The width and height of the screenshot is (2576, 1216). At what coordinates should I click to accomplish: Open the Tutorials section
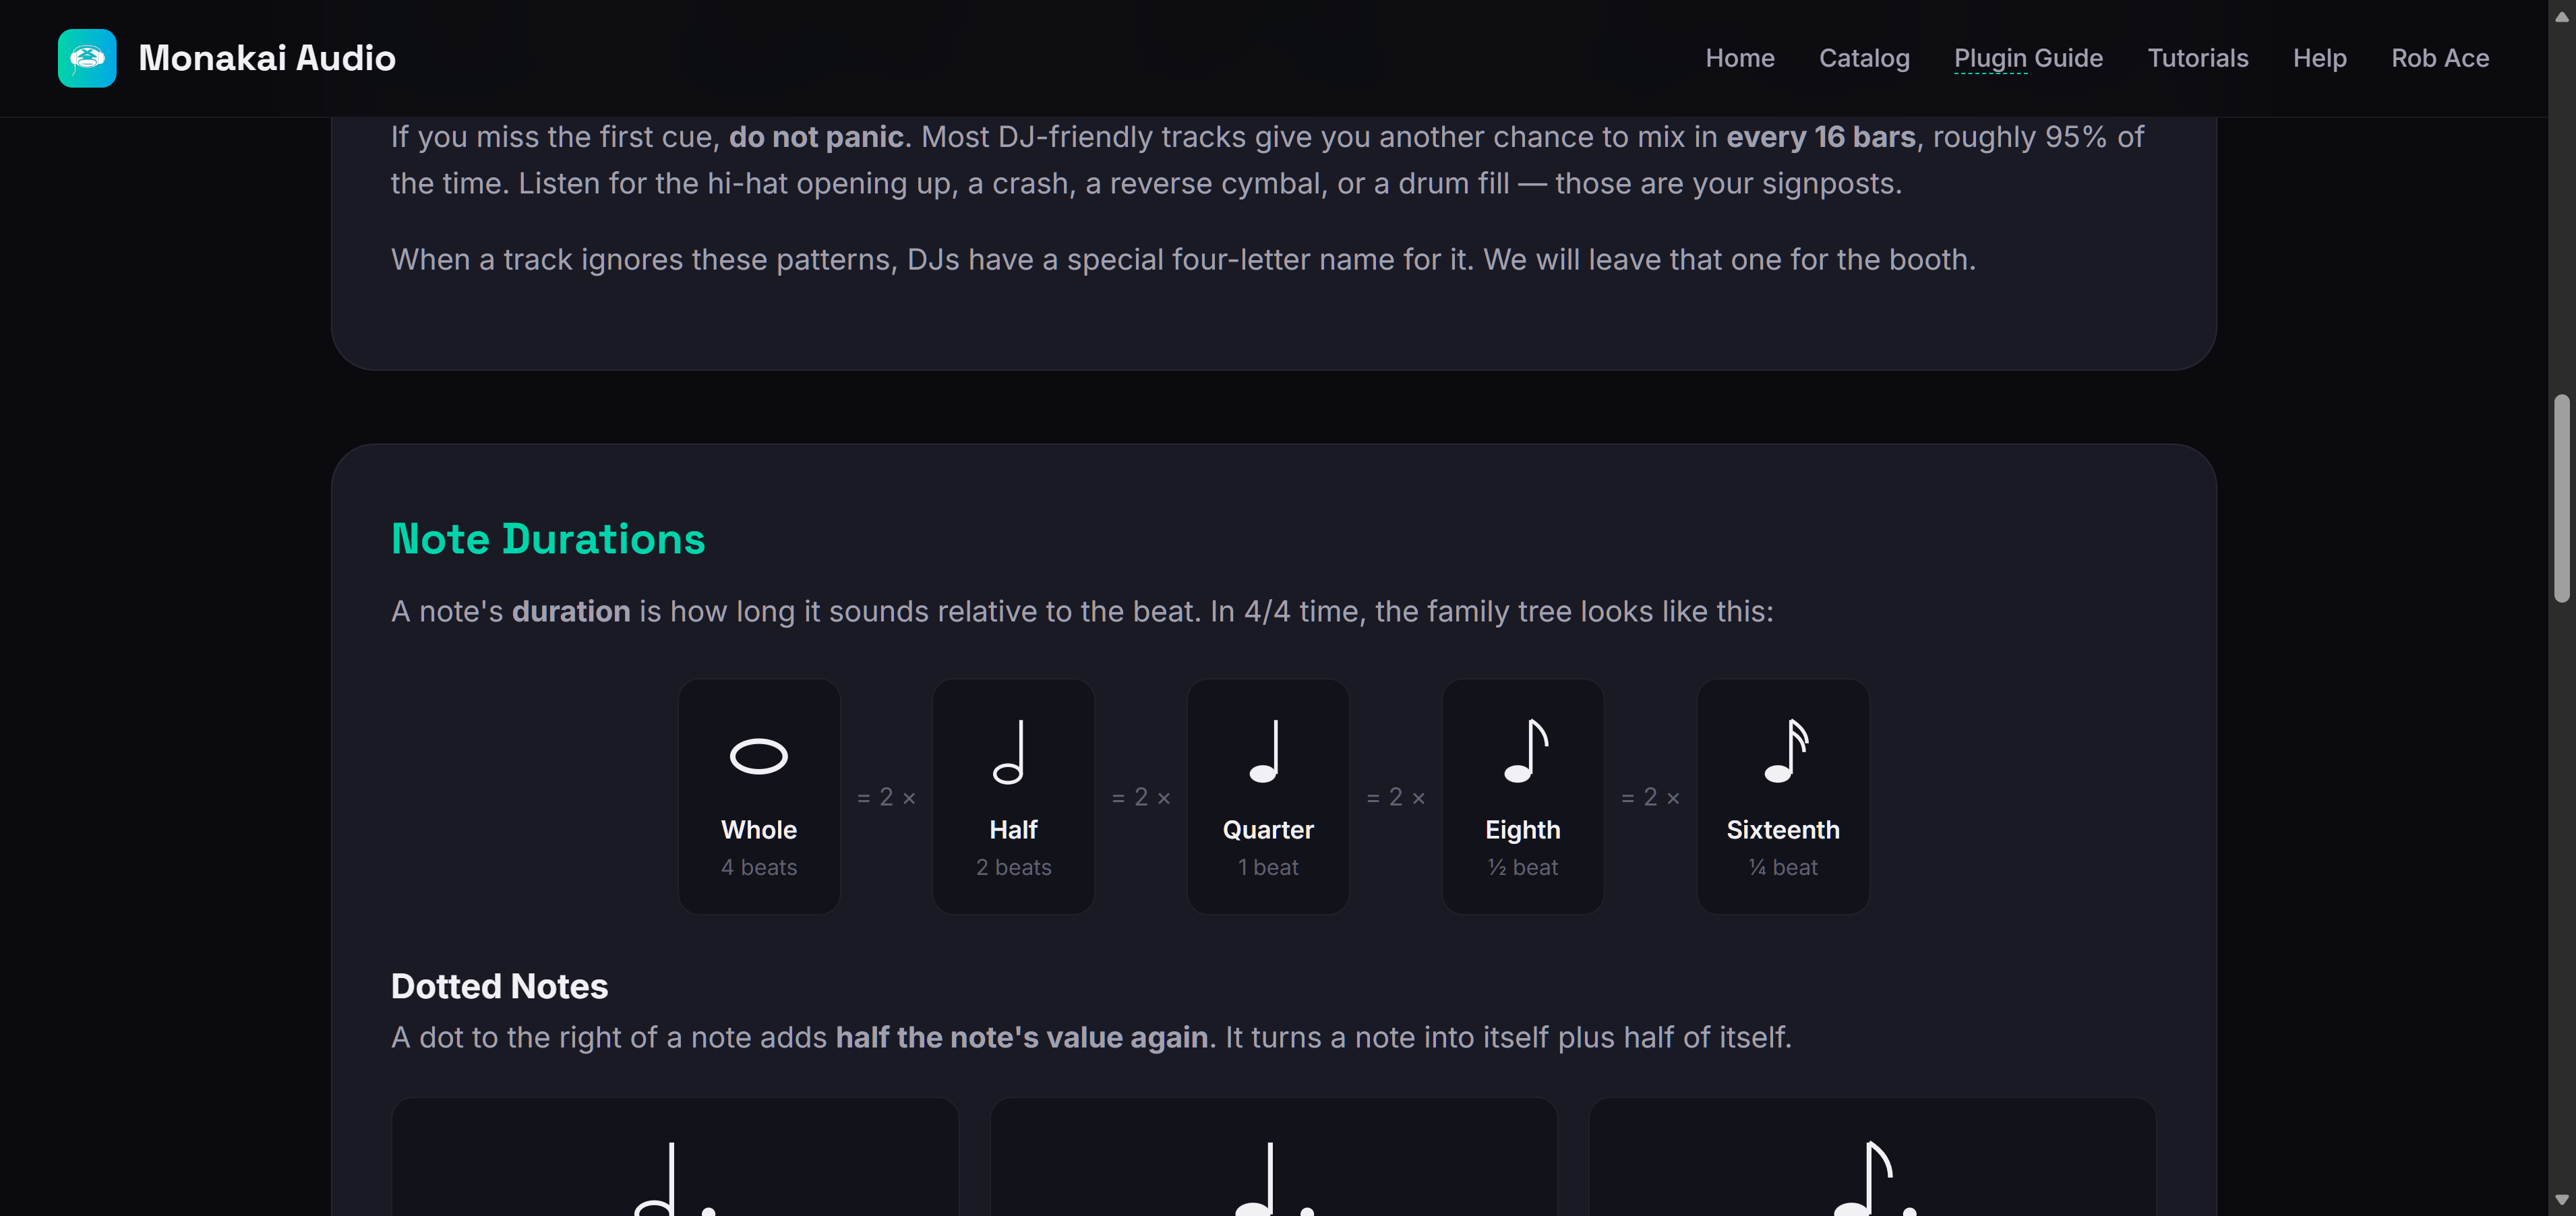pyautogui.click(x=2198, y=58)
